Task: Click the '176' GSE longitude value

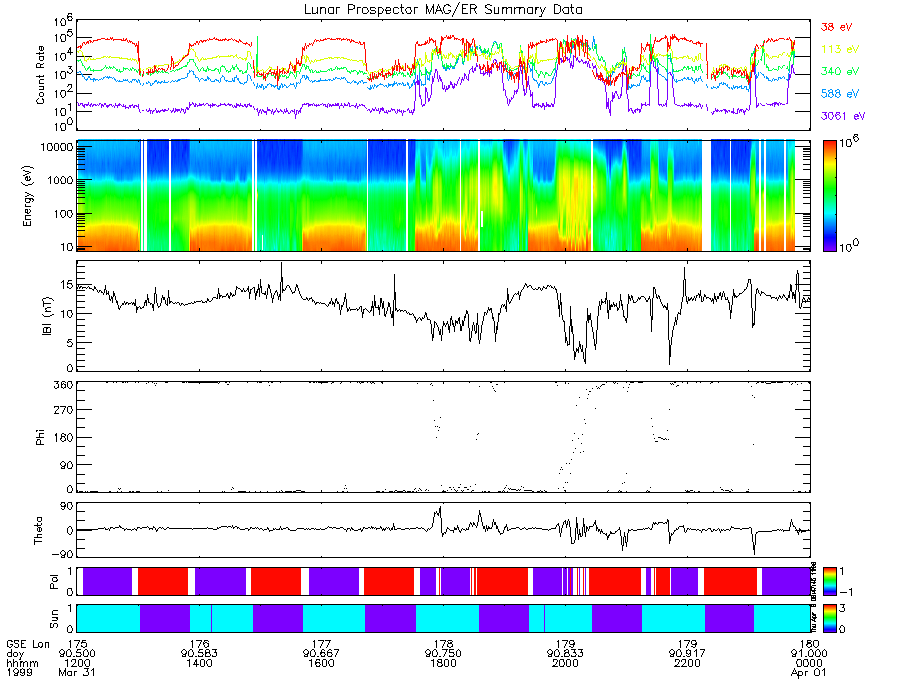Action: [x=199, y=644]
